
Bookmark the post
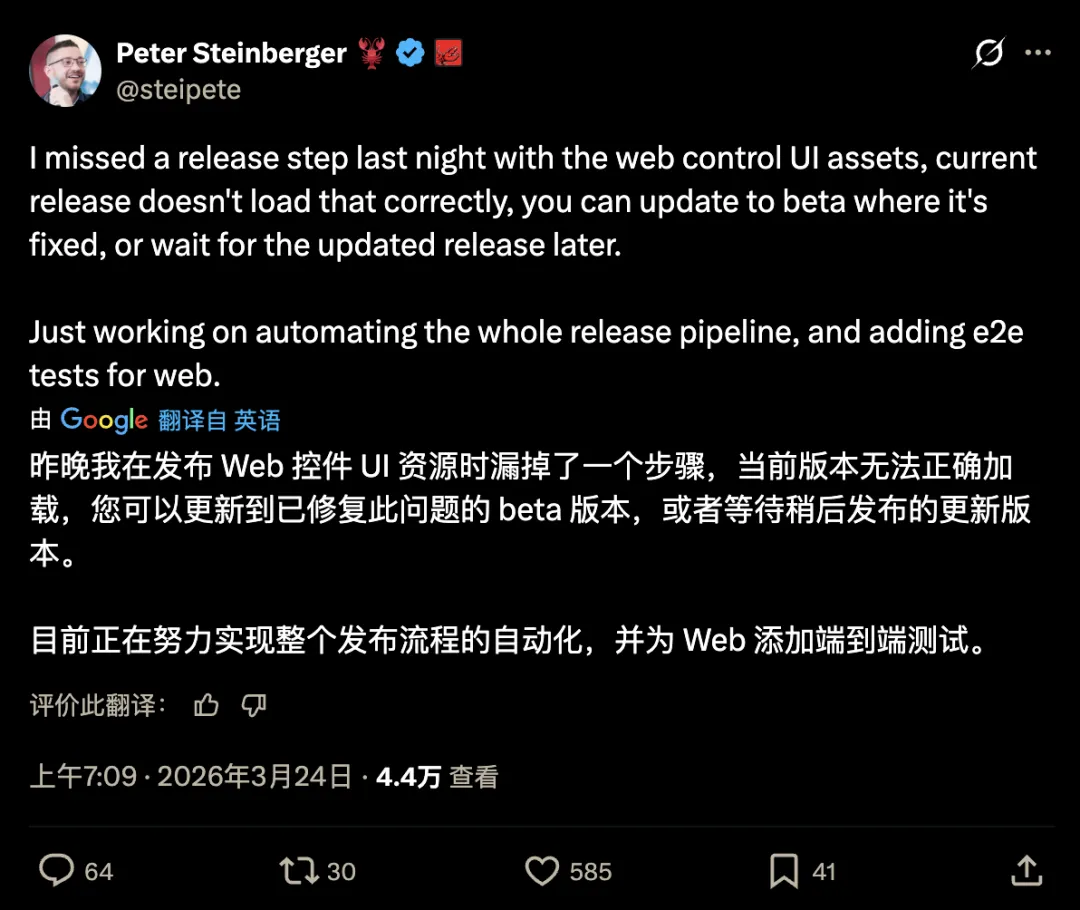point(784,871)
